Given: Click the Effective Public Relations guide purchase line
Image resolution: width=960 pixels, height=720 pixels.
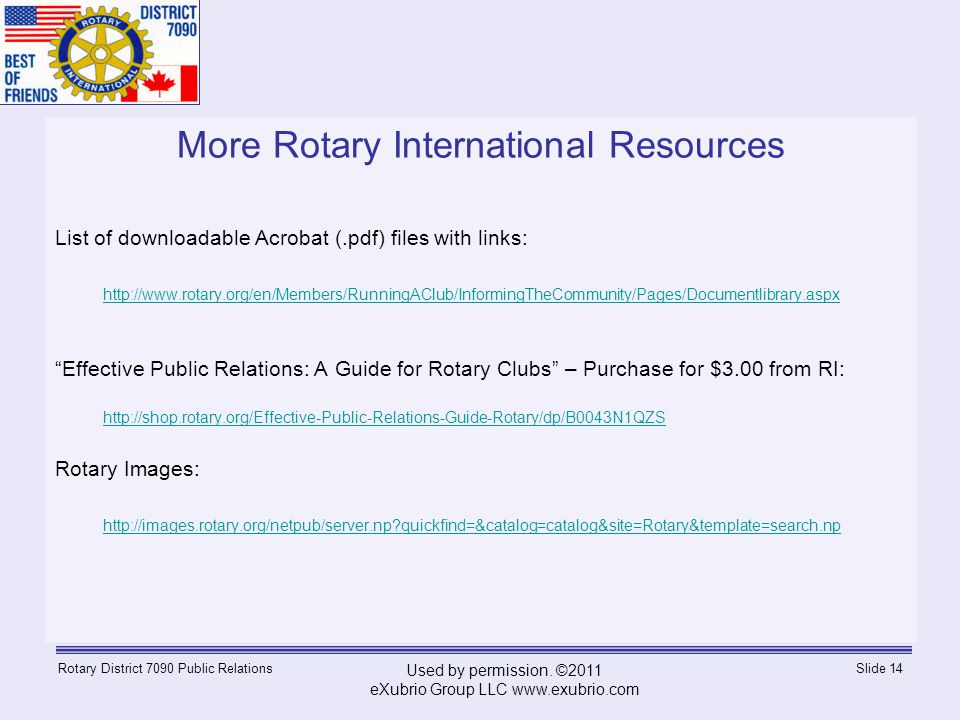Looking at the screenshot, I should [450, 369].
